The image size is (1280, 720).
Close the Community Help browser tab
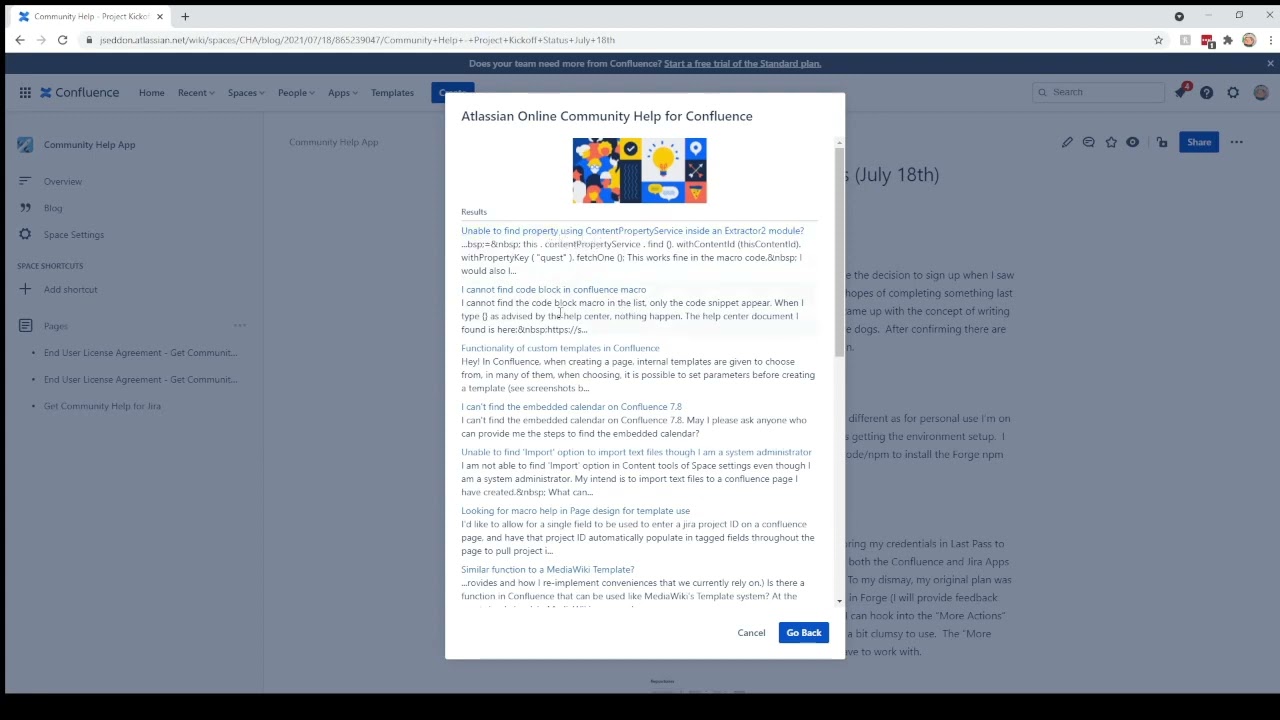click(x=159, y=16)
